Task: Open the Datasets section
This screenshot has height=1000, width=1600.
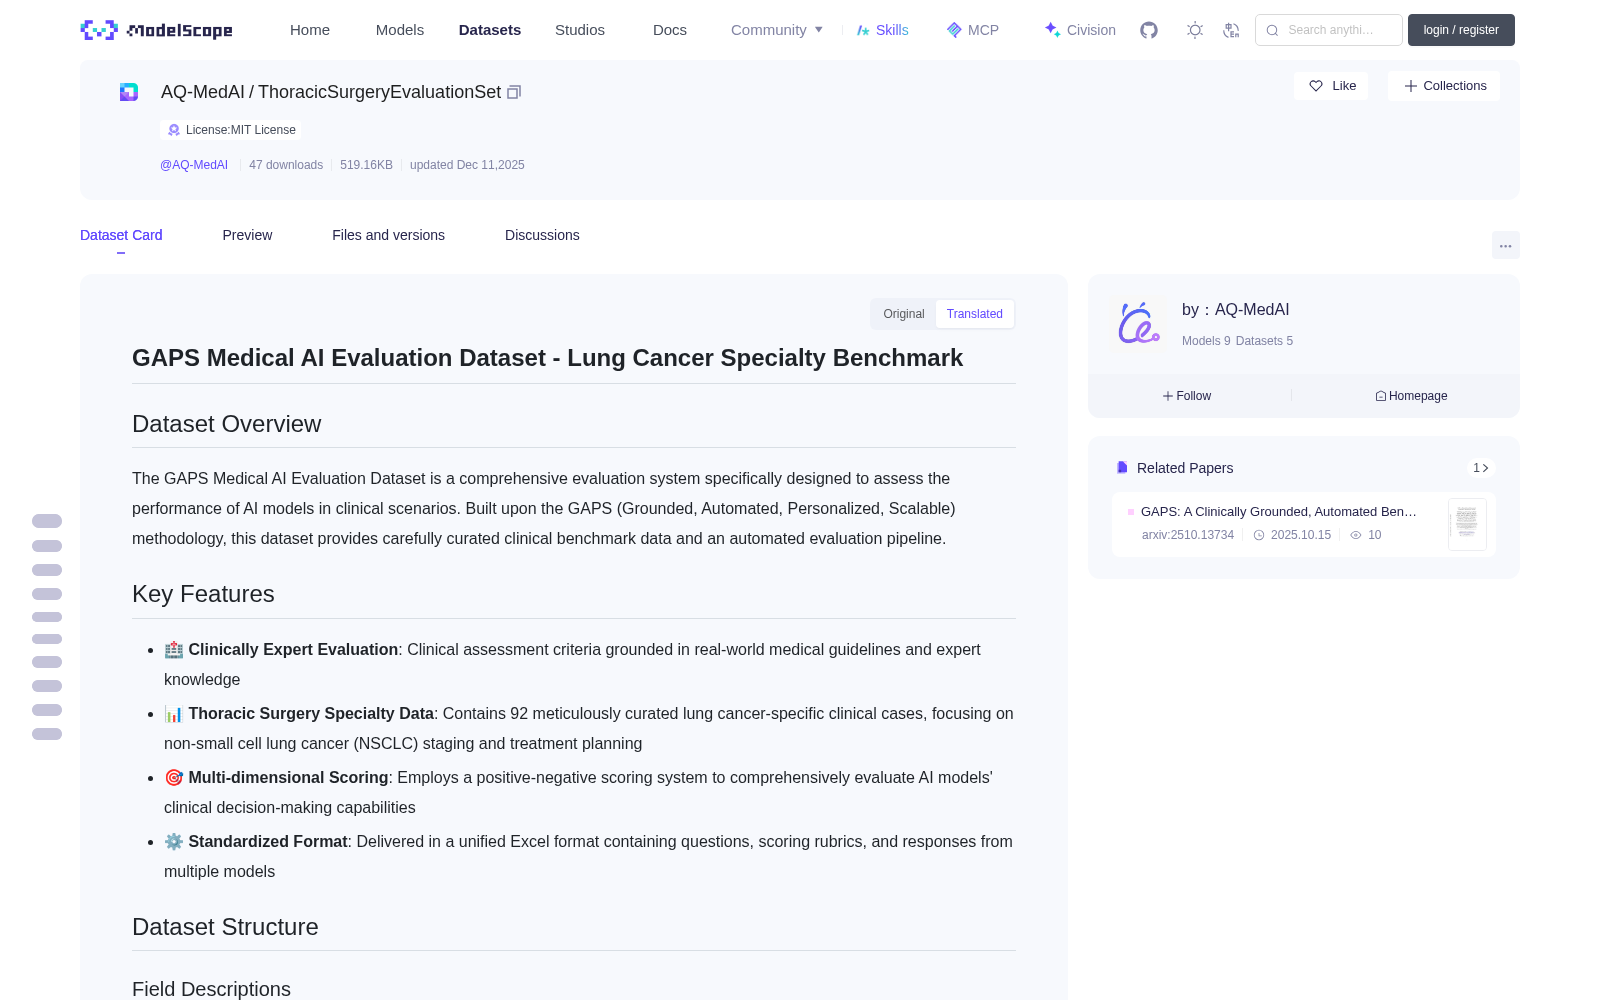Action: 490,30
